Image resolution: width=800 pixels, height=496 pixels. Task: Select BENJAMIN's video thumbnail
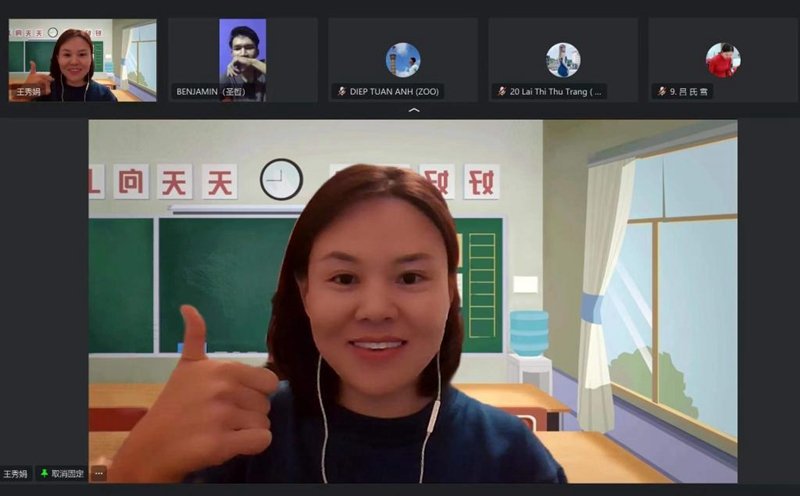(243, 60)
